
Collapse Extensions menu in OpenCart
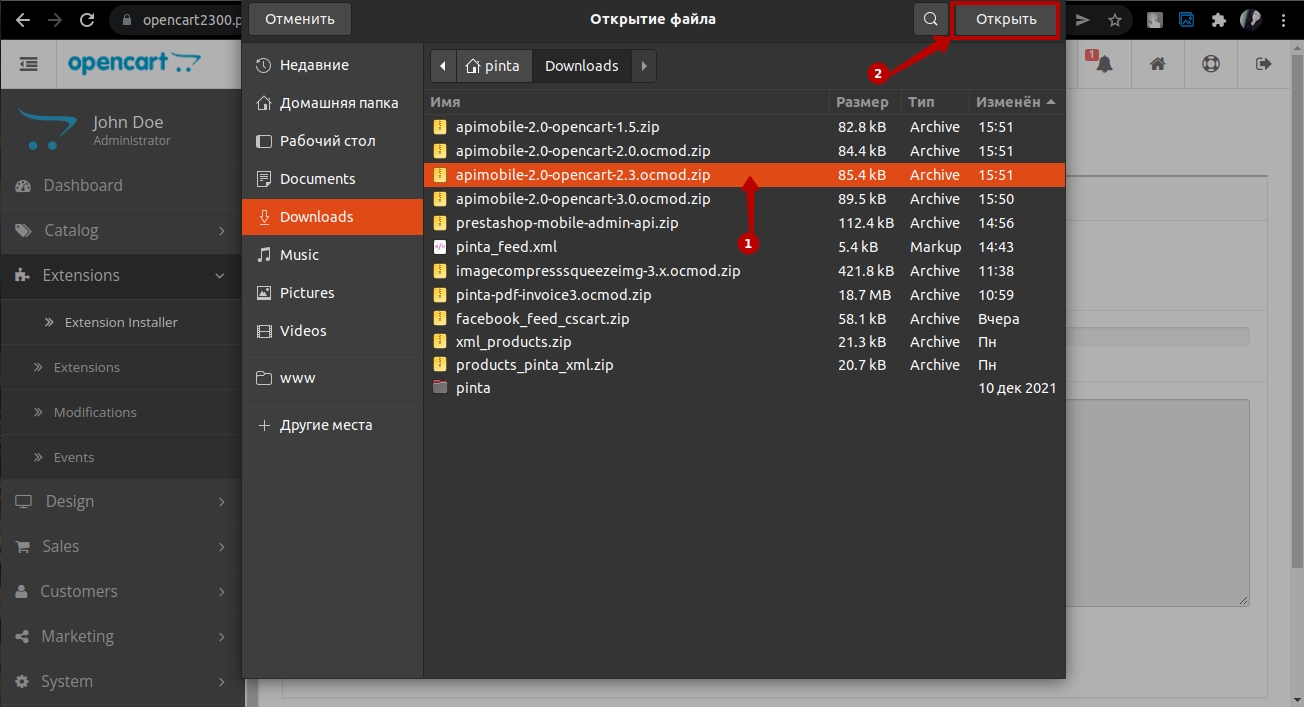point(120,275)
